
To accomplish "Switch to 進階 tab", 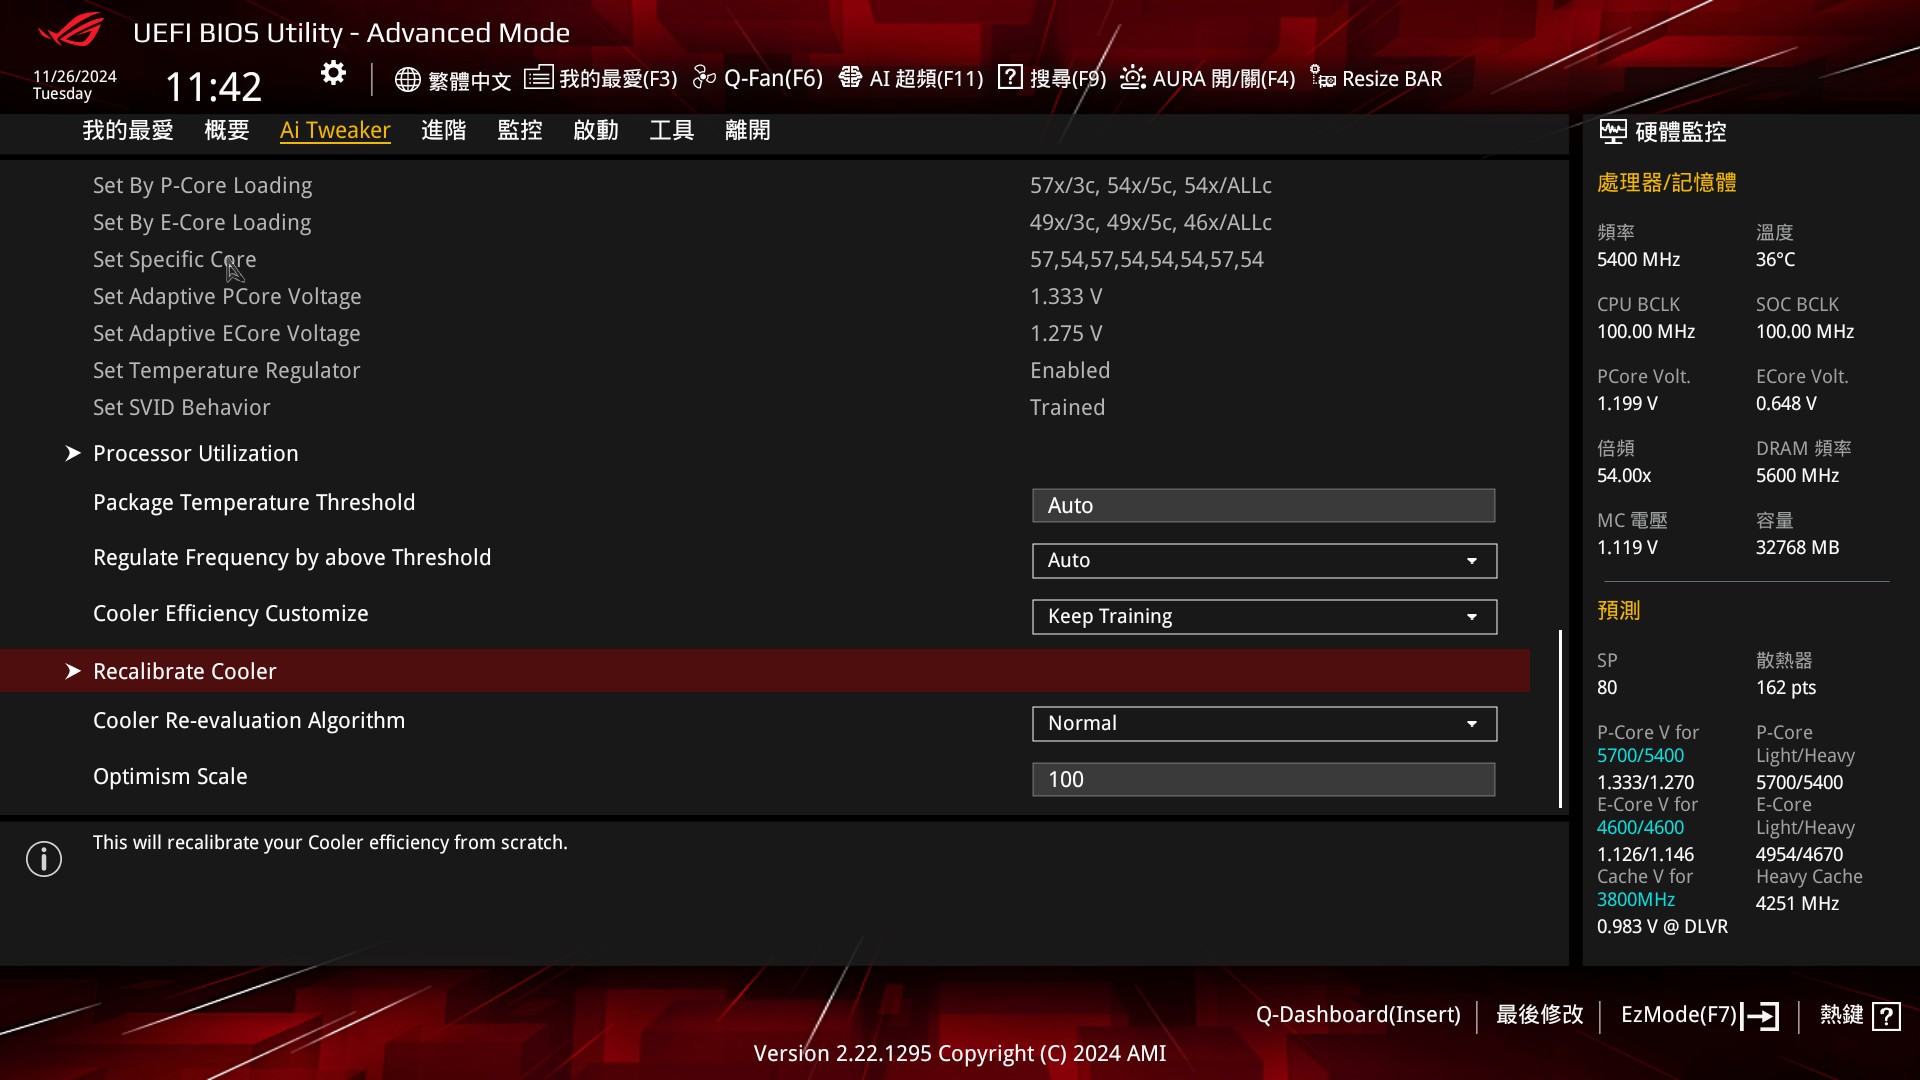I will pyautogui.click(x=444, y=131).
